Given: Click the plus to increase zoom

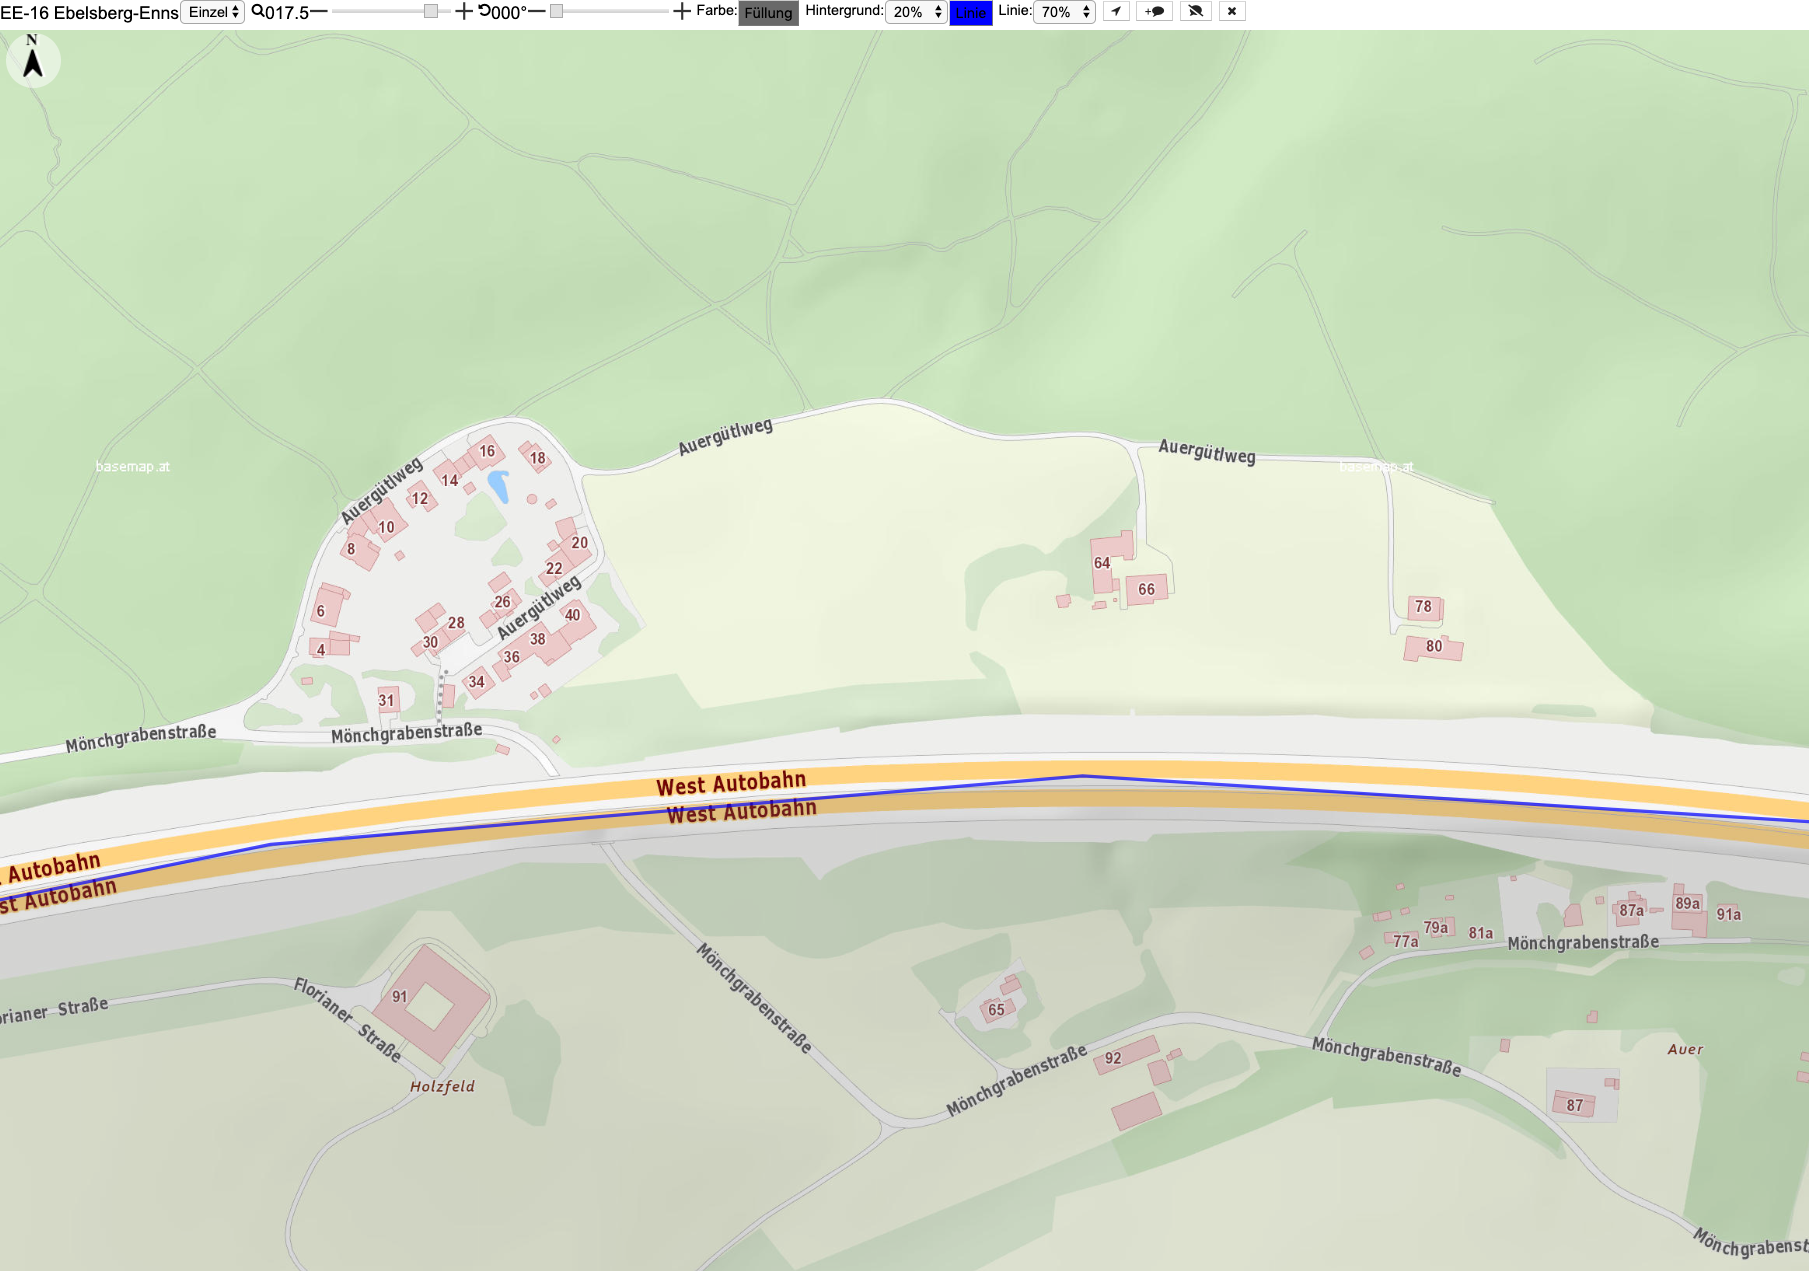Looking at the screenshot, I should click(x=463, y=12).
